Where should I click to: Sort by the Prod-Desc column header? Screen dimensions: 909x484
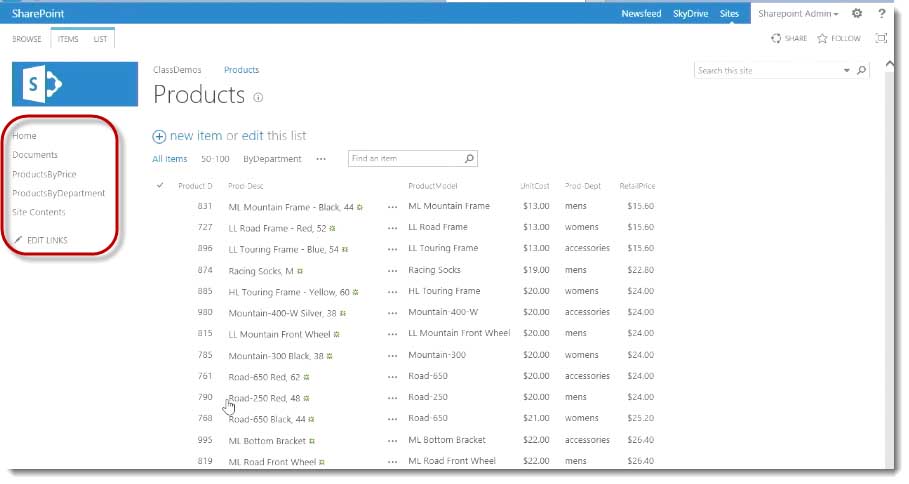tap(246, 186)
